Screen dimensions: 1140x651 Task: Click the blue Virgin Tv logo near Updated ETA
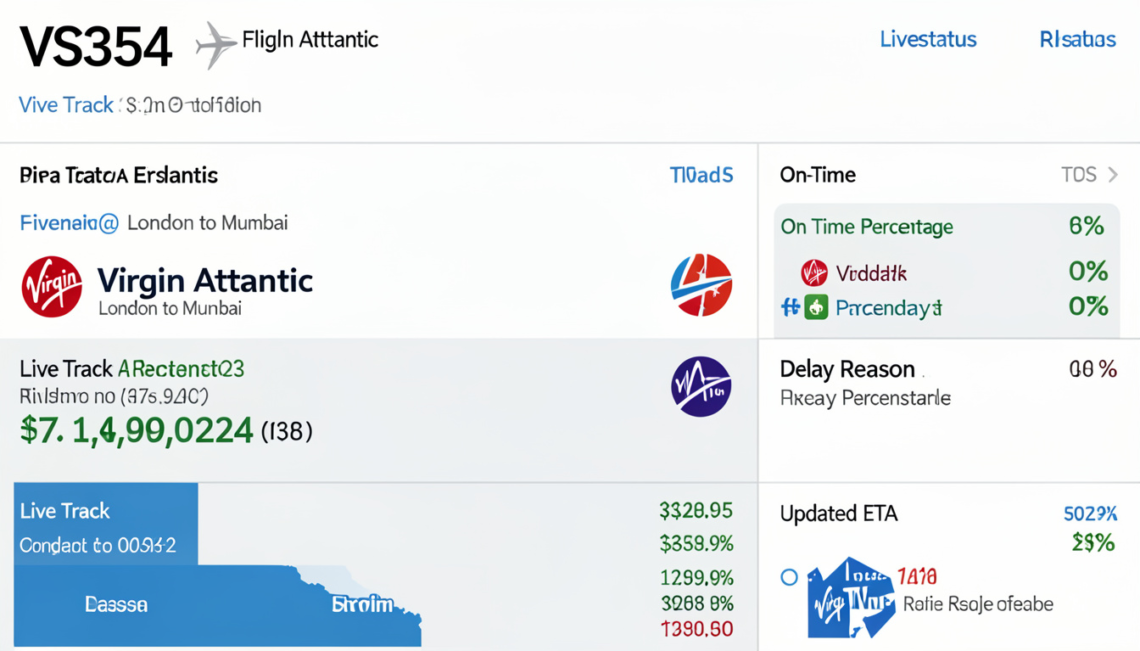pyautogui.click(x=851, y=597)
